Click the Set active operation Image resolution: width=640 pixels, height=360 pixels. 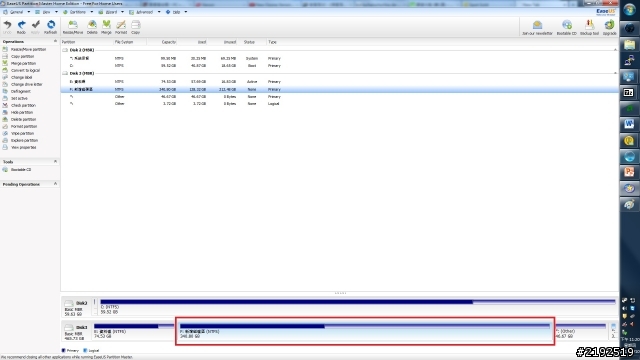(x=19, y=98)
